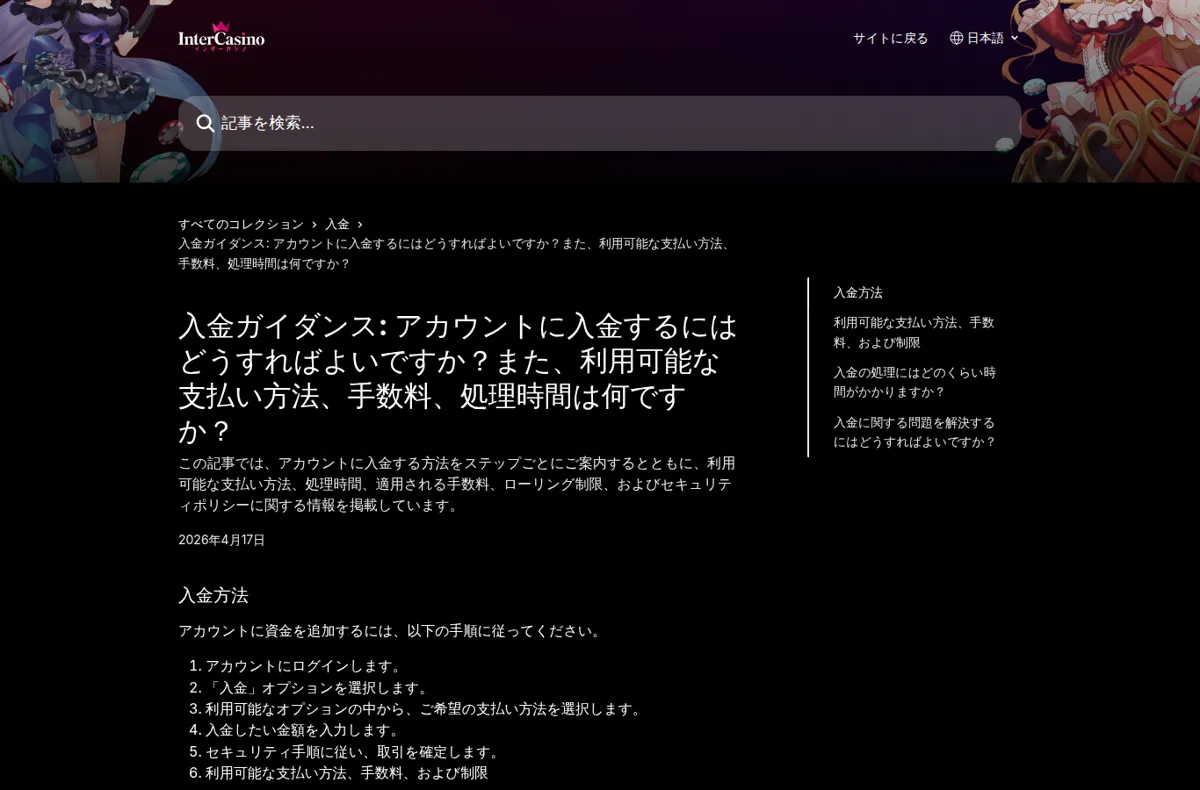Click the サイトに戻る link
This screenshot has height=790, width=1200.
coord(890,38)
